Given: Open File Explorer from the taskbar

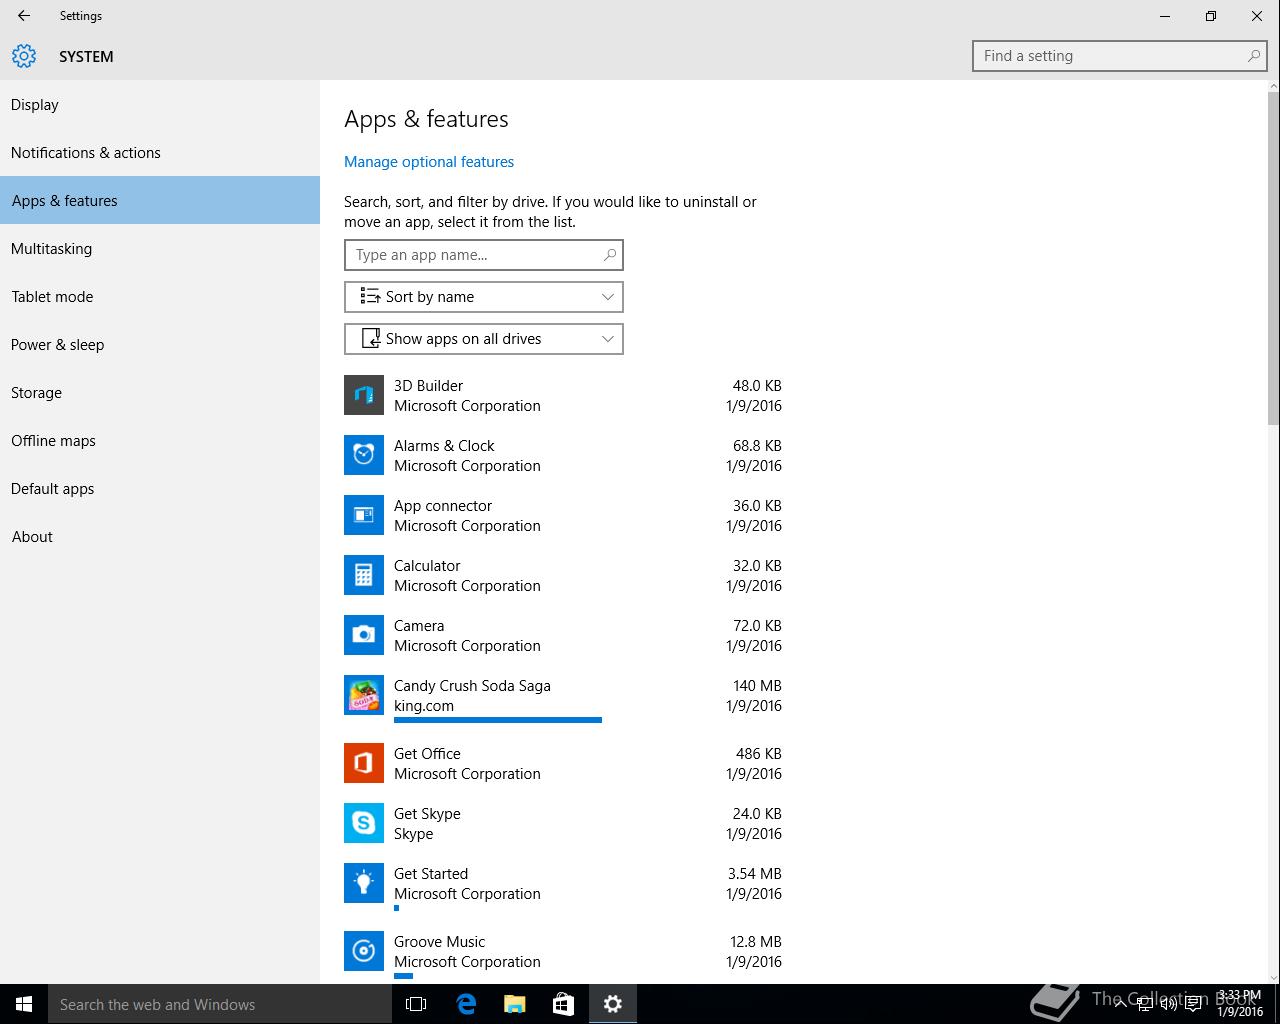Looking at the screenshot, I should point(514,1004).
